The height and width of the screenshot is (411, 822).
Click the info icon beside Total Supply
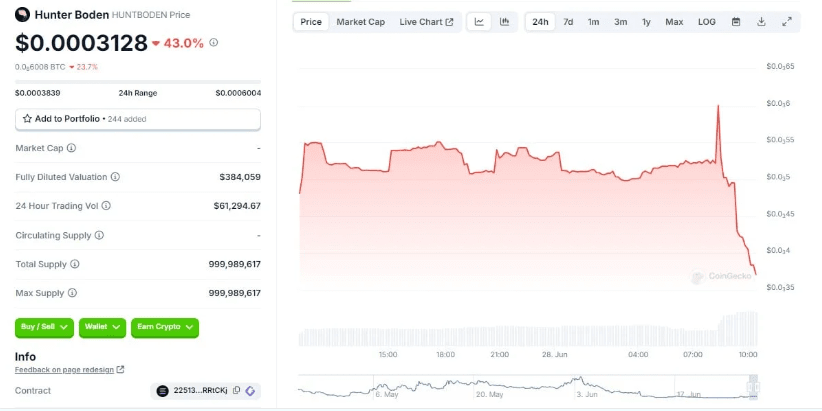coord(74,264)
